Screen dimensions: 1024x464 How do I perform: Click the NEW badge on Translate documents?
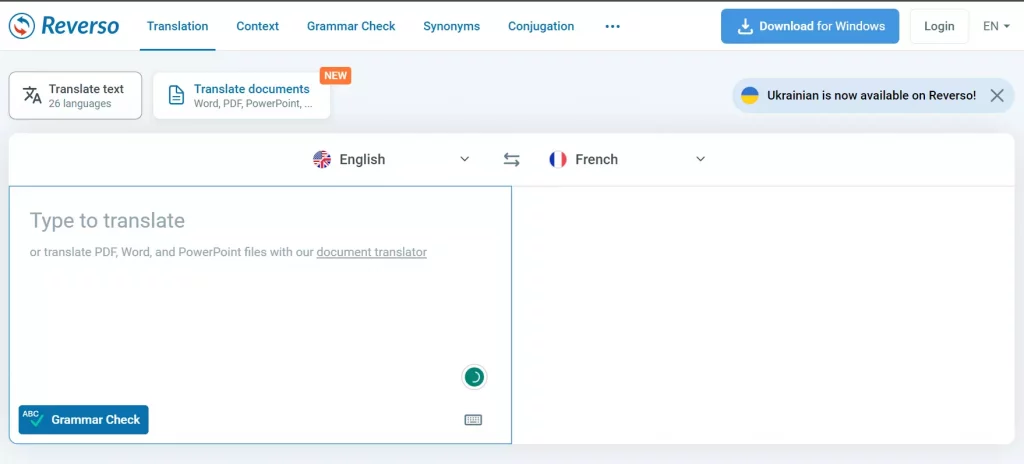click(x=336, y=75)
